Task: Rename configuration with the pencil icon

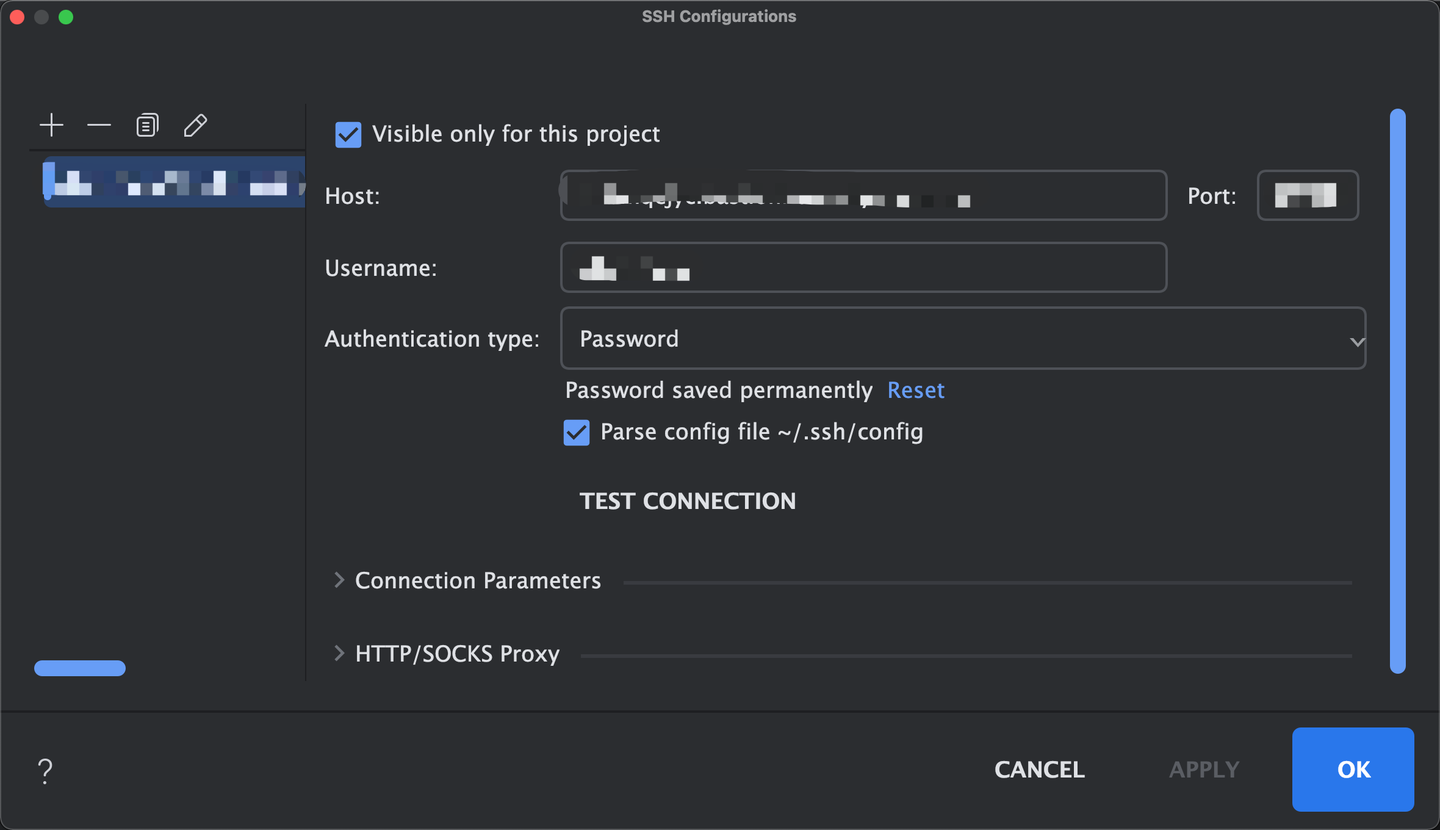Action: [x=195, y=125]
